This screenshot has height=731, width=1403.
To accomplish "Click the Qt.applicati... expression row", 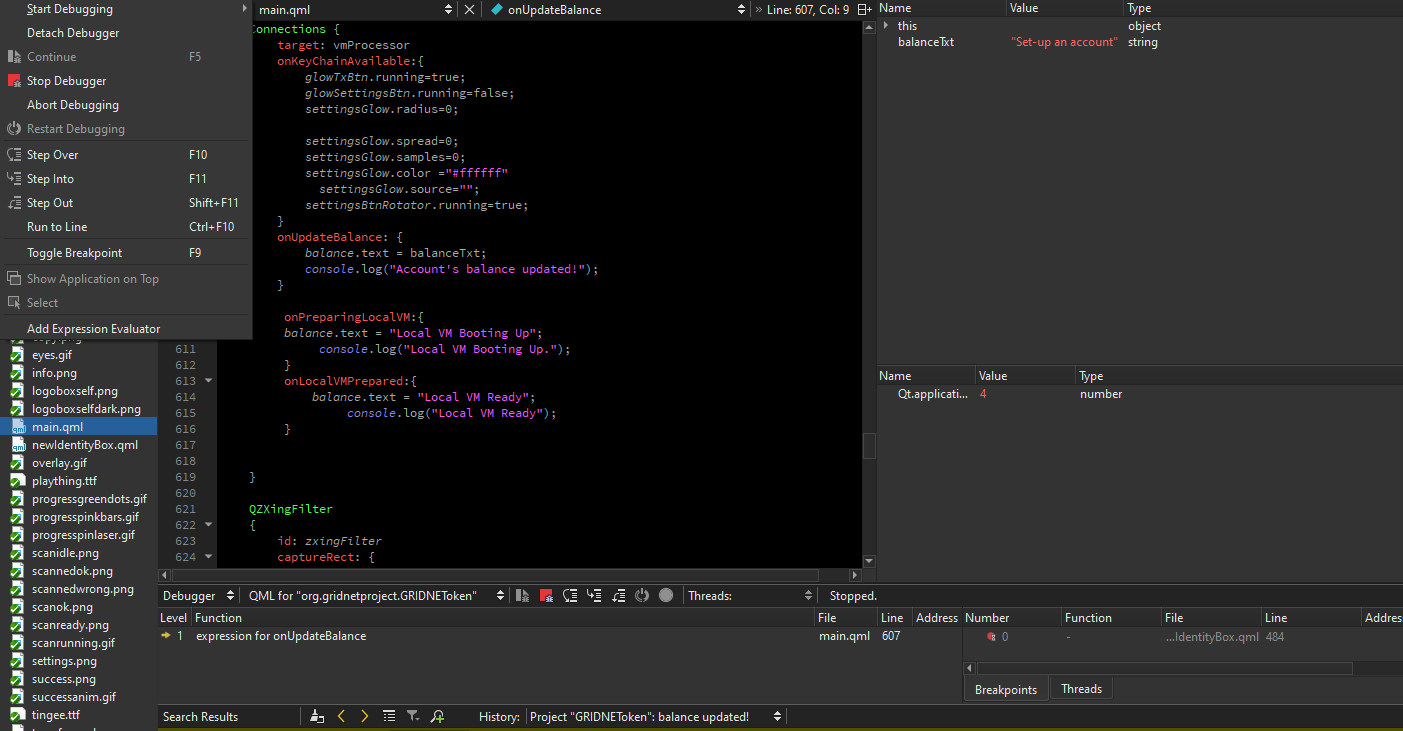I will pyautogui.click(x=1140, y=394).
